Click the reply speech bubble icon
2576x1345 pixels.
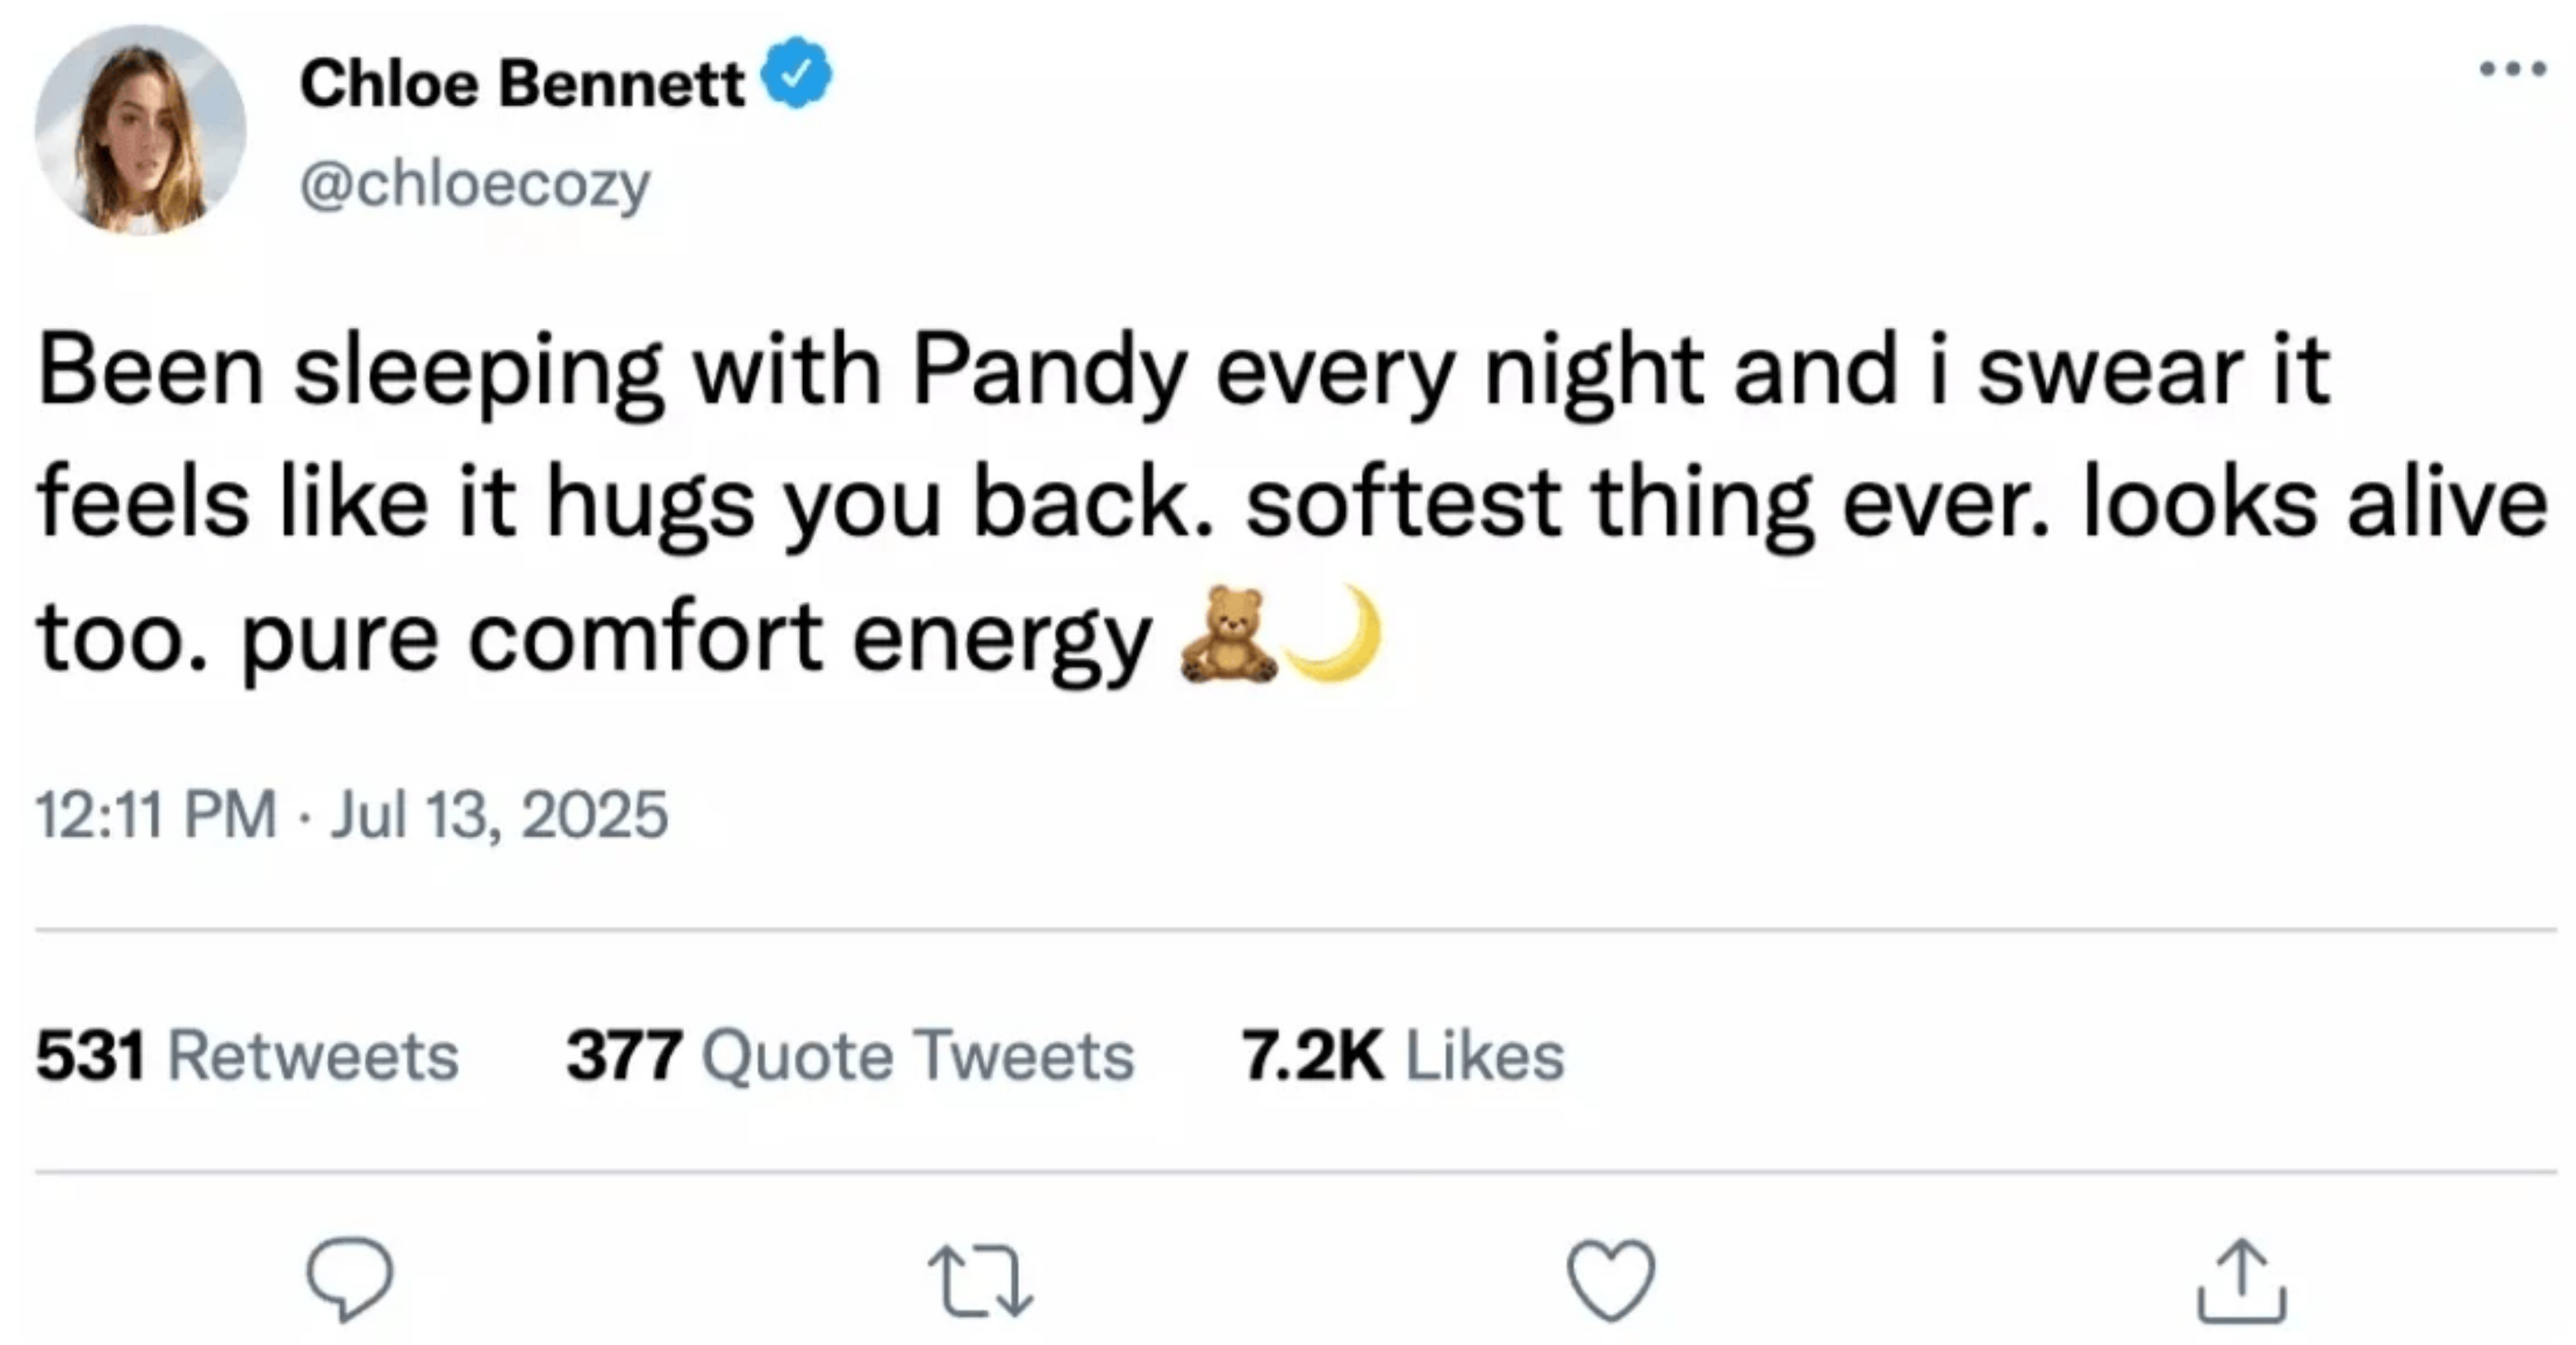[350, 1280]
